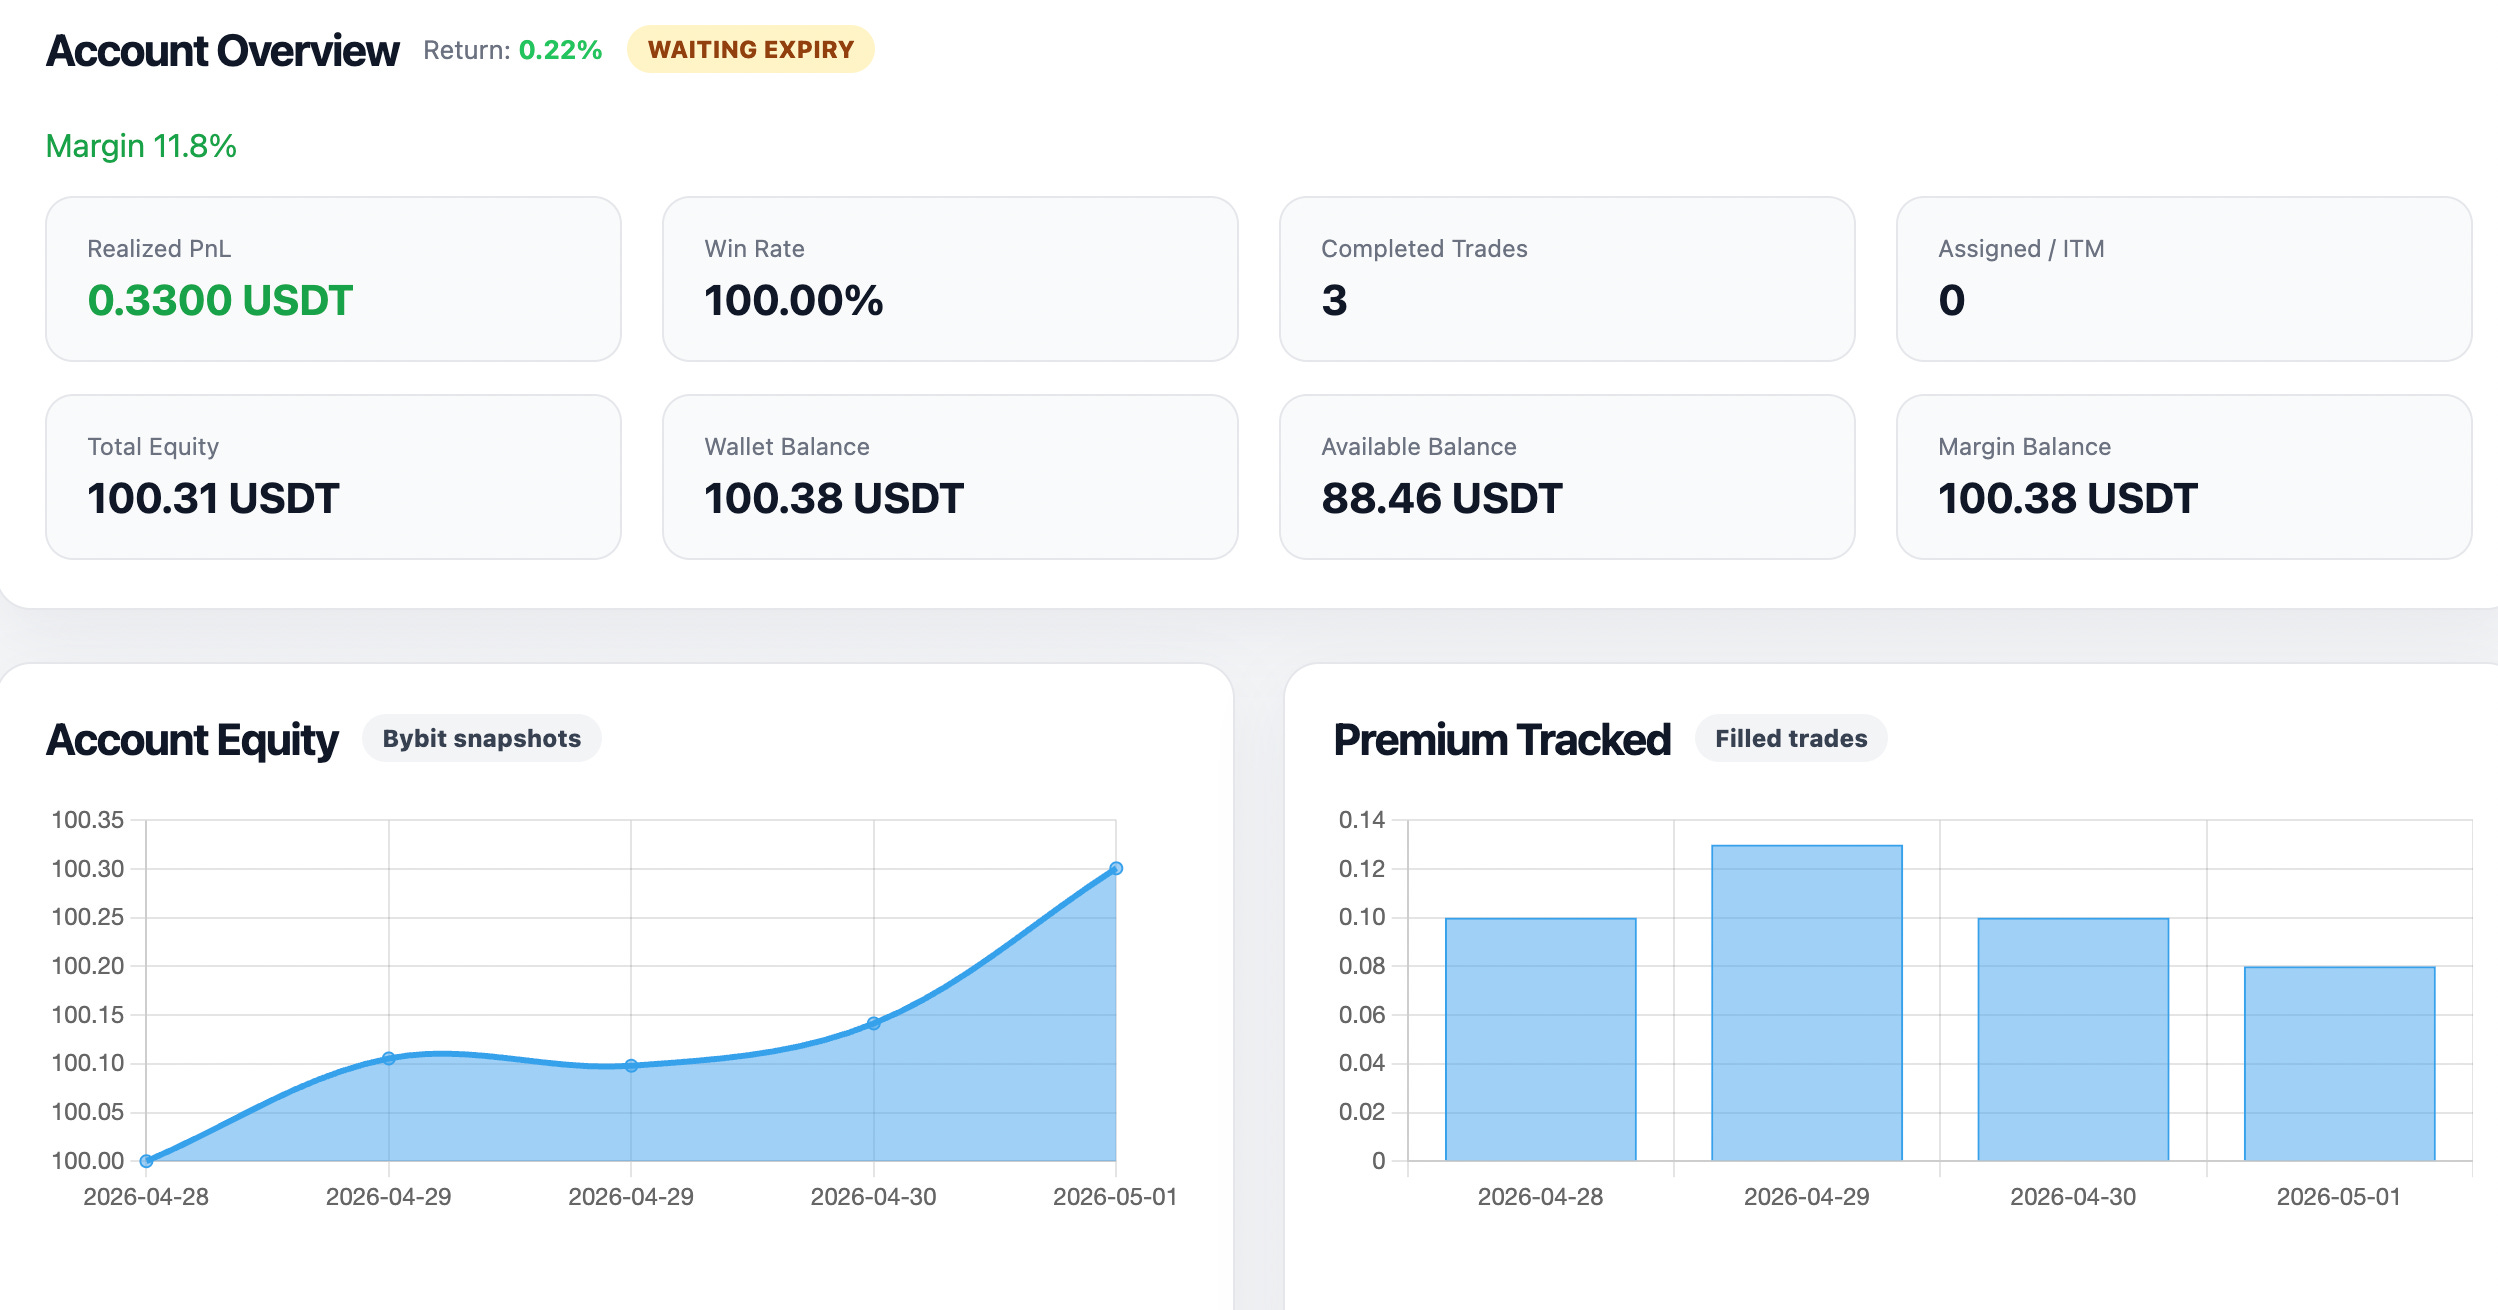Select the Bybit snapshots chip
Screen dimensions: 2498x1310
pyautogui.click(x=481, y=738)
